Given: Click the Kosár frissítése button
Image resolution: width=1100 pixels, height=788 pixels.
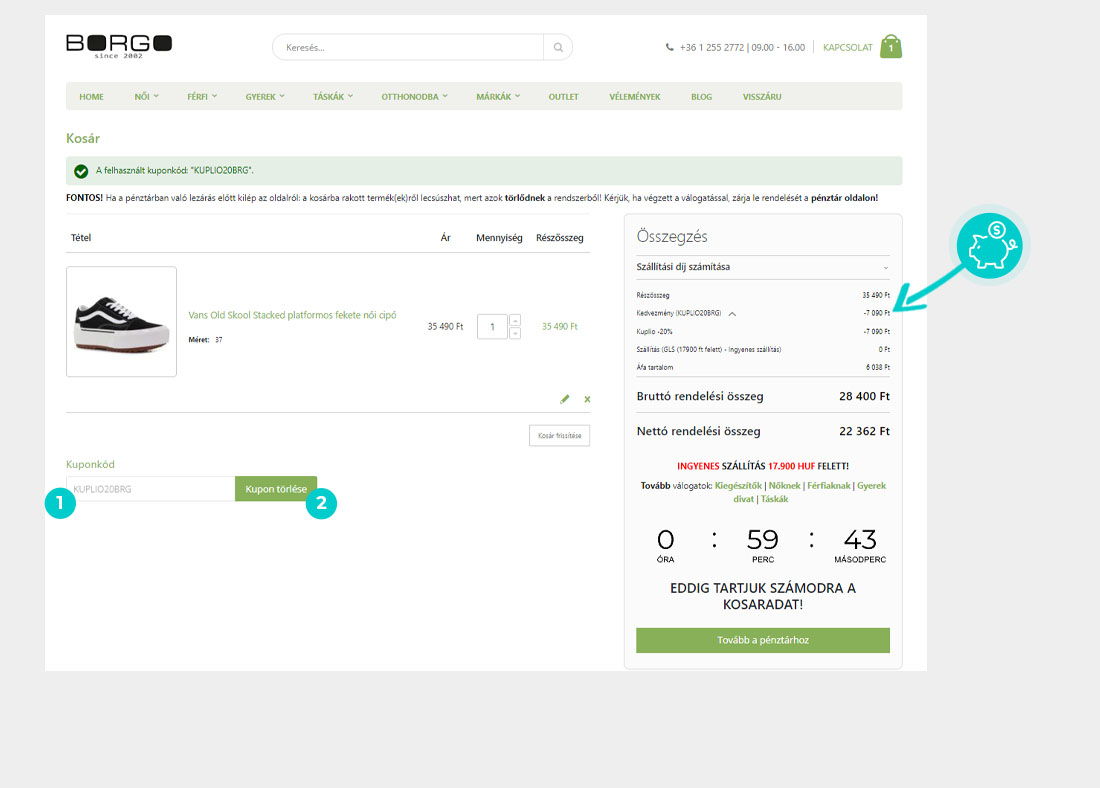Looking at the screenshot, I should click(559, 436).
